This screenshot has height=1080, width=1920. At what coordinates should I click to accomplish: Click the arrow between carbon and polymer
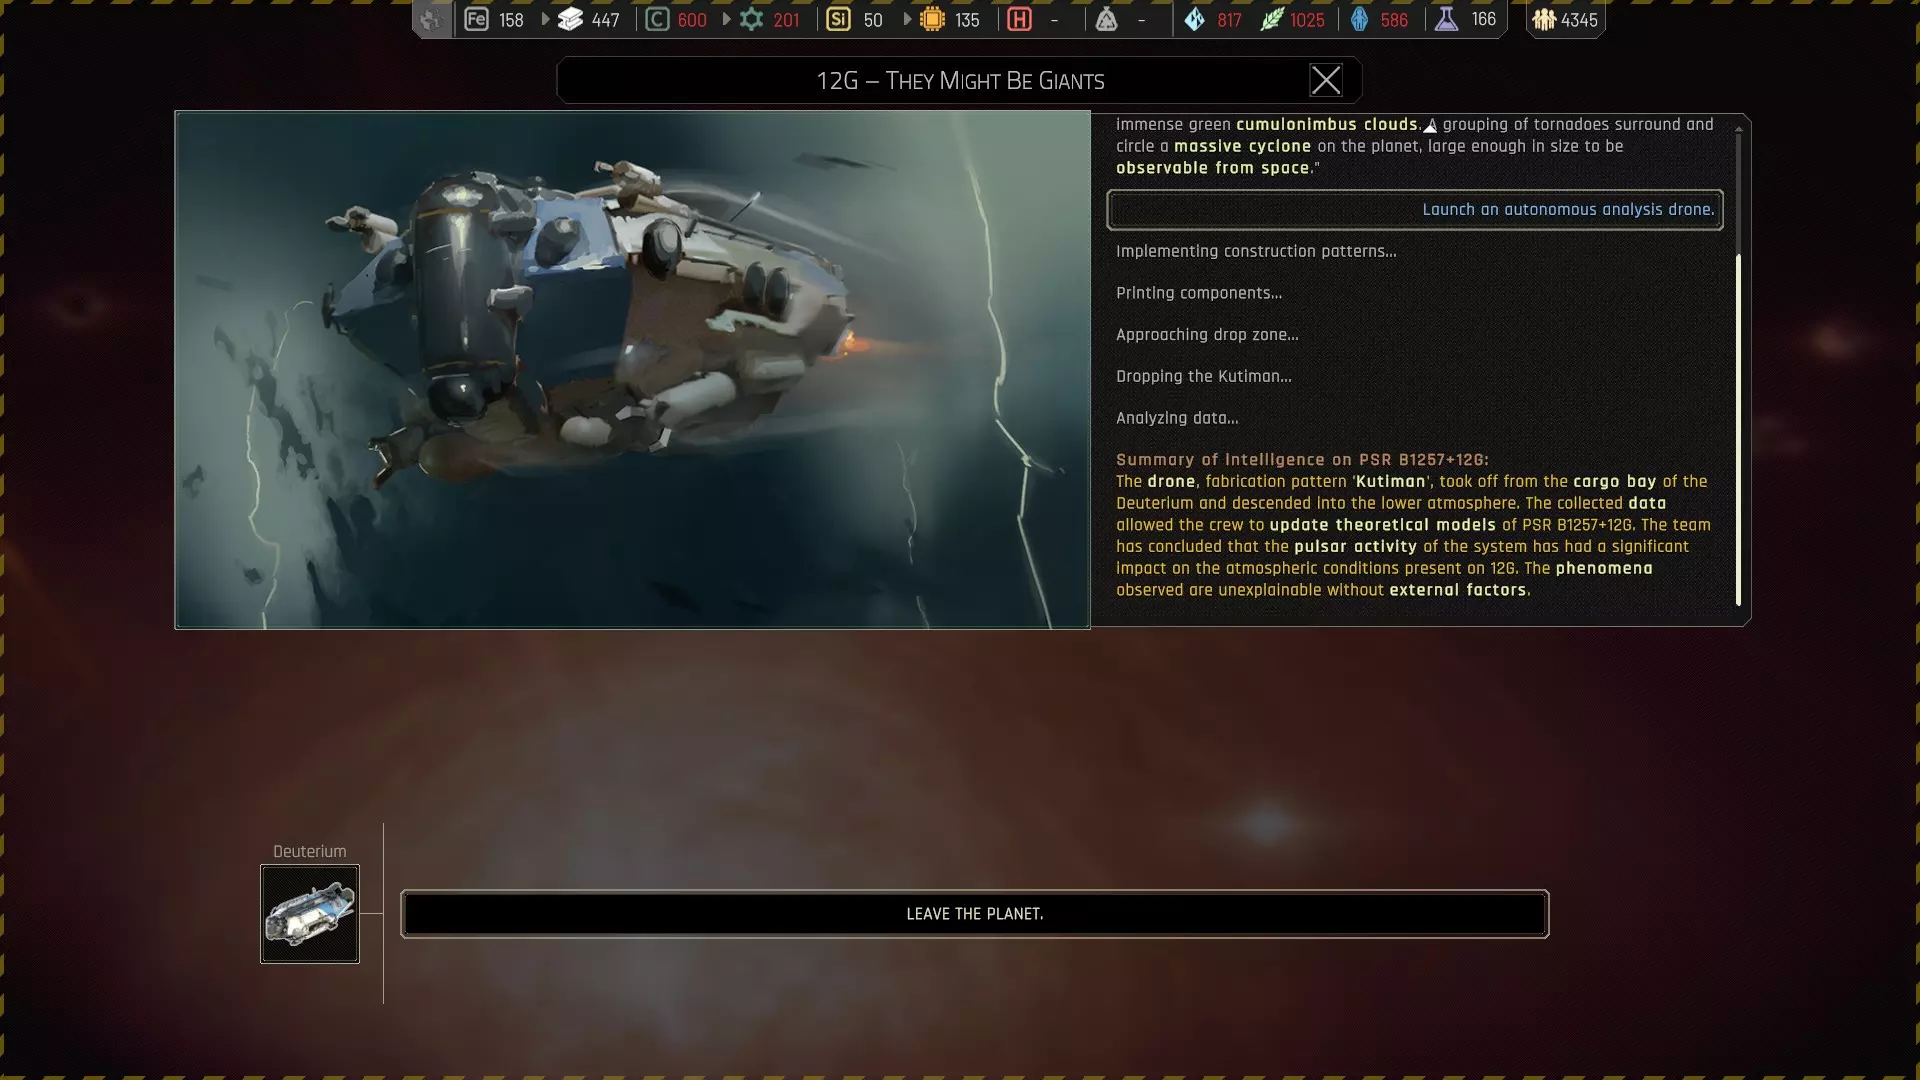[x=726, y=19]
